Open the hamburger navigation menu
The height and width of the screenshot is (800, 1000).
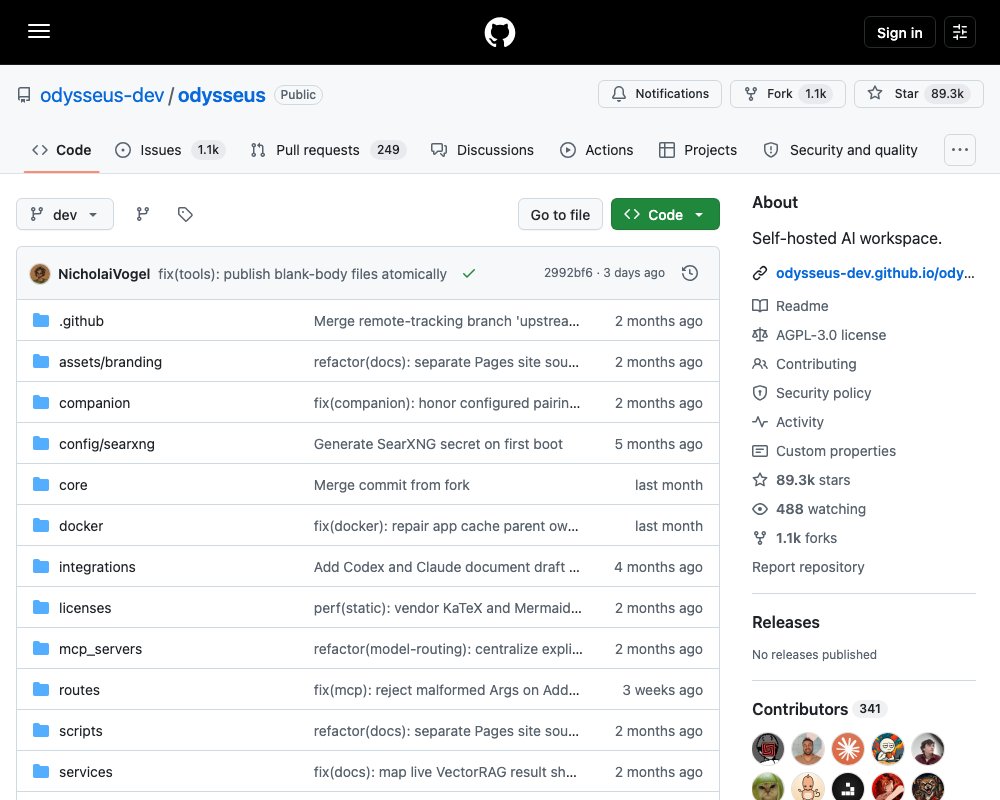click(x=39, y=31)
